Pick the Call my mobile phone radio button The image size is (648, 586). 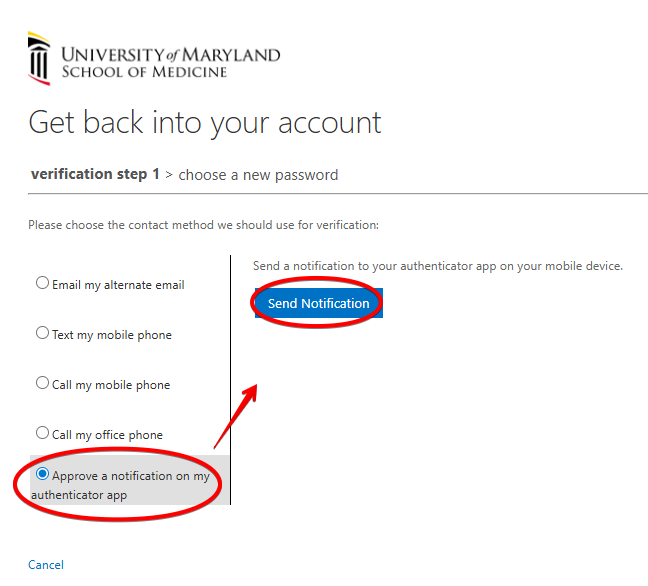point(43,383)
